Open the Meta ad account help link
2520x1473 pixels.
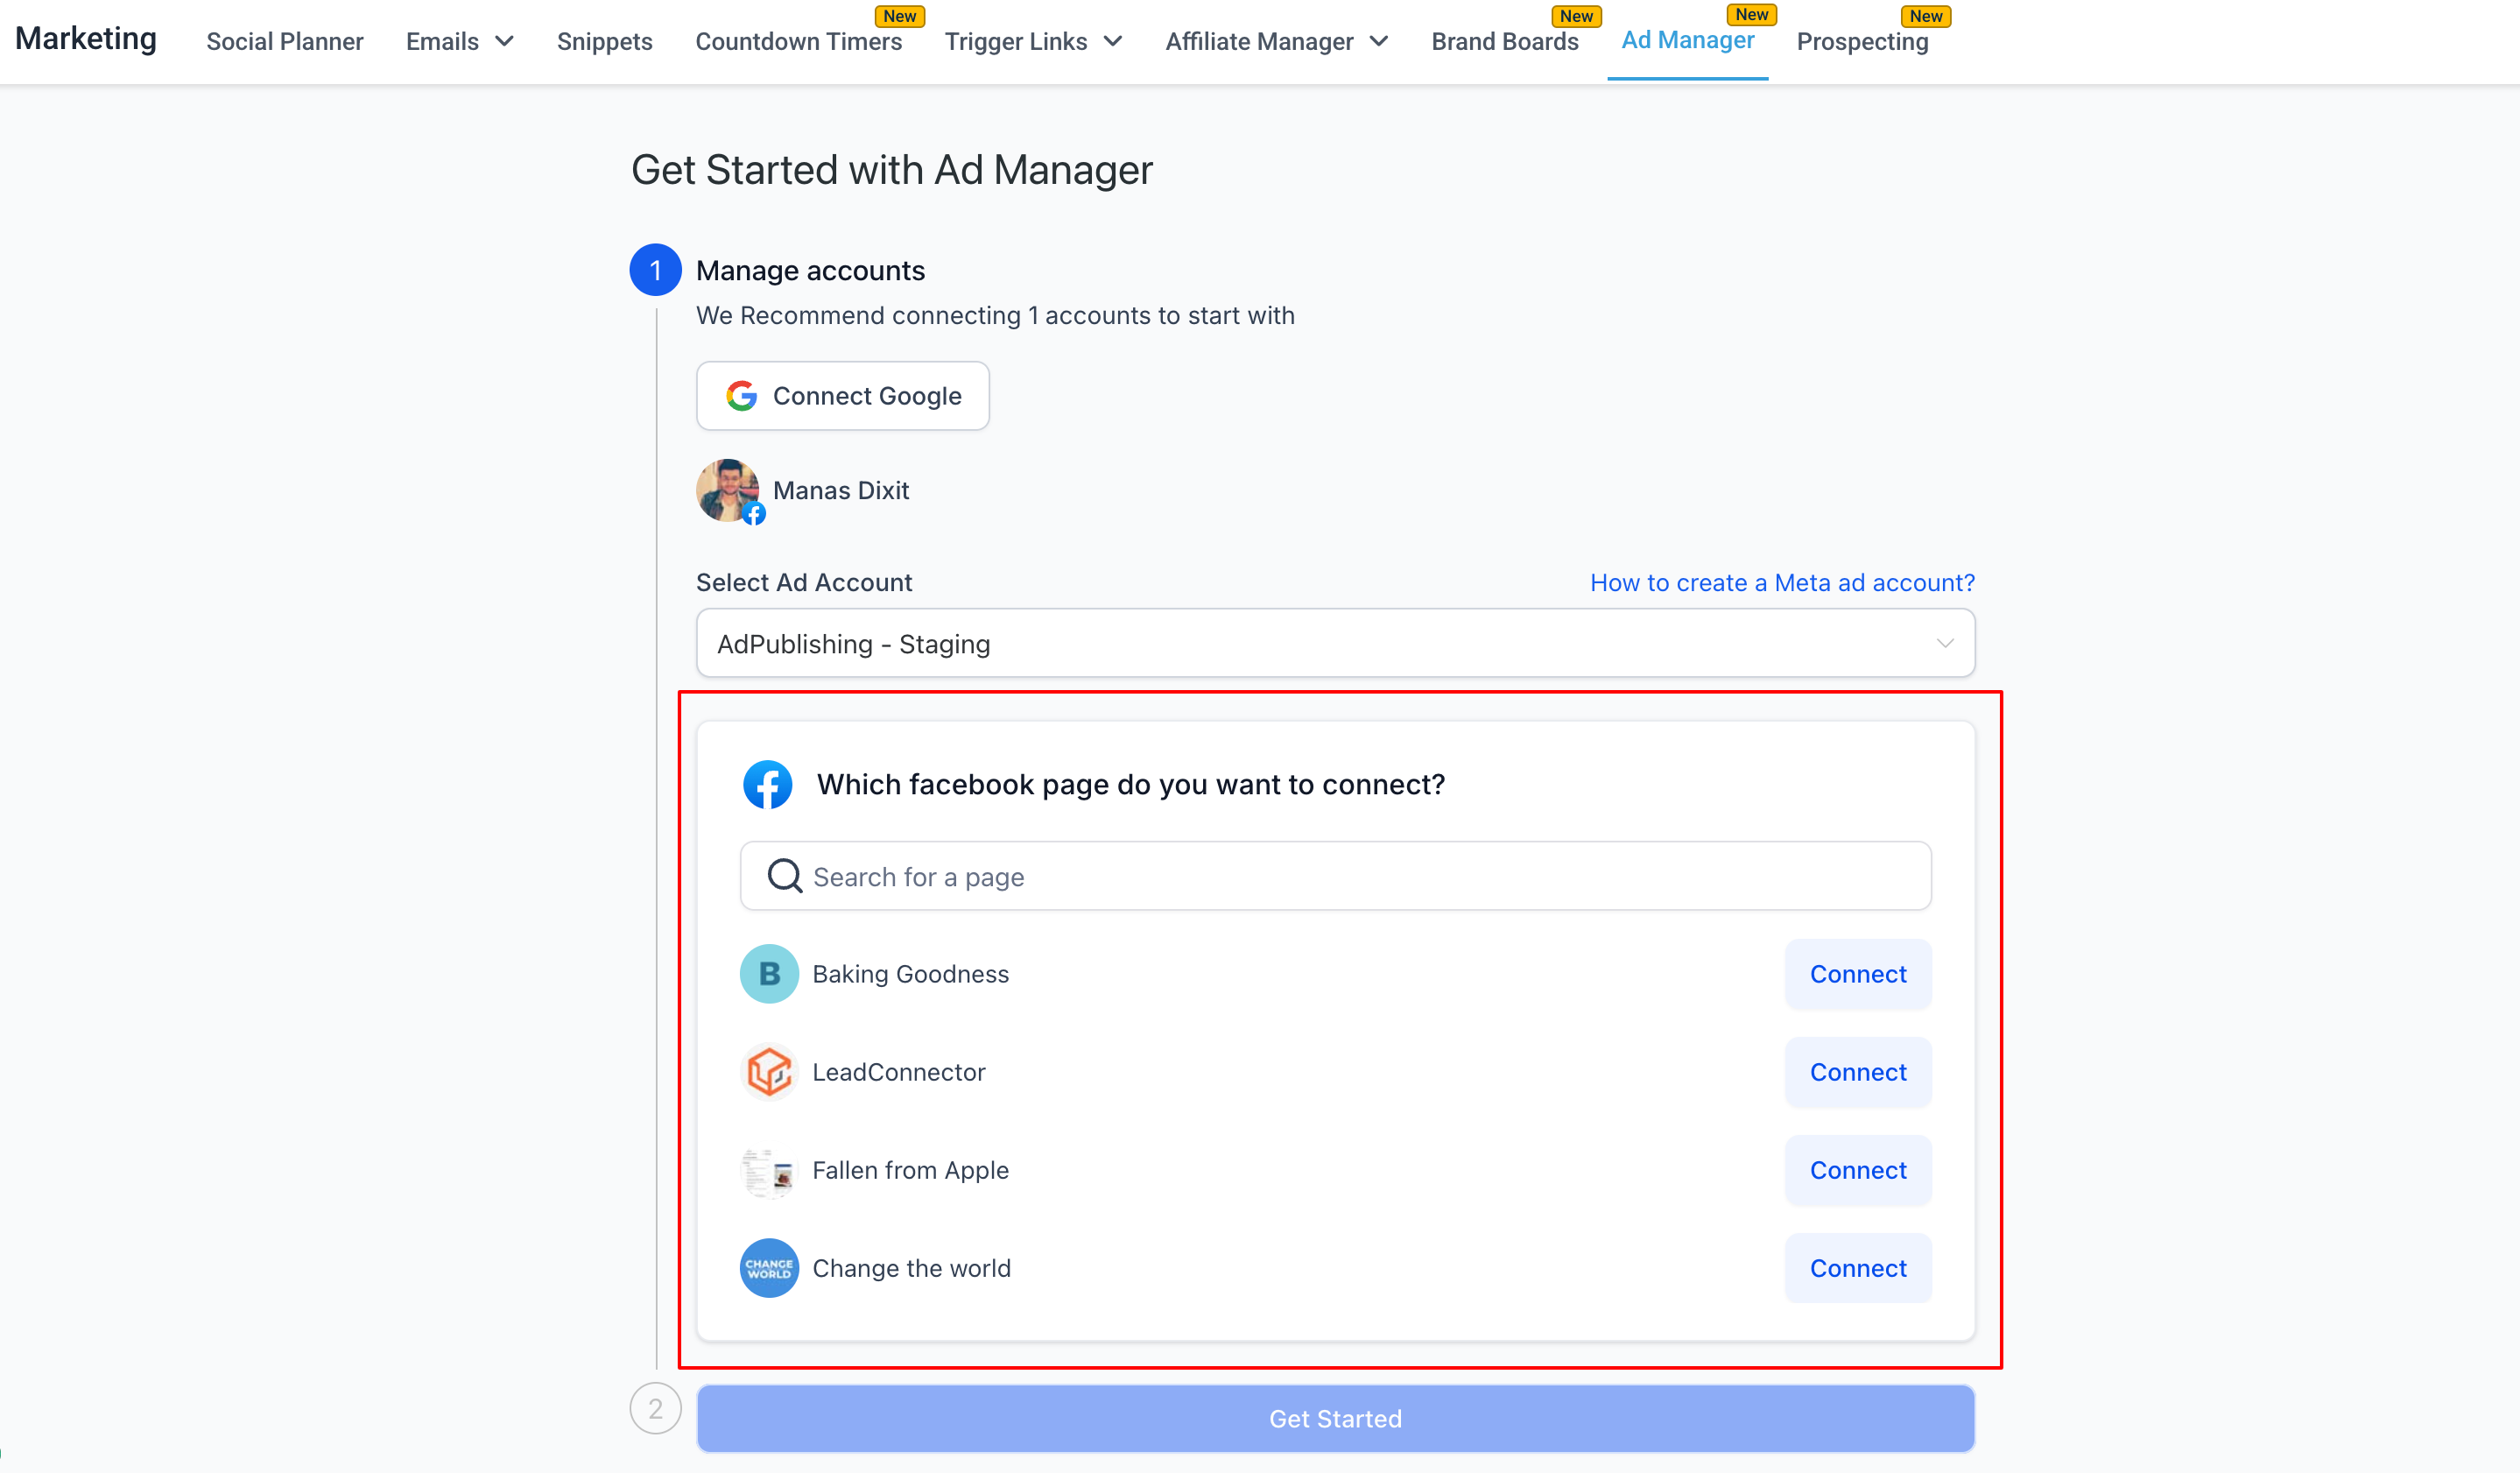[x=1782, y=582]
